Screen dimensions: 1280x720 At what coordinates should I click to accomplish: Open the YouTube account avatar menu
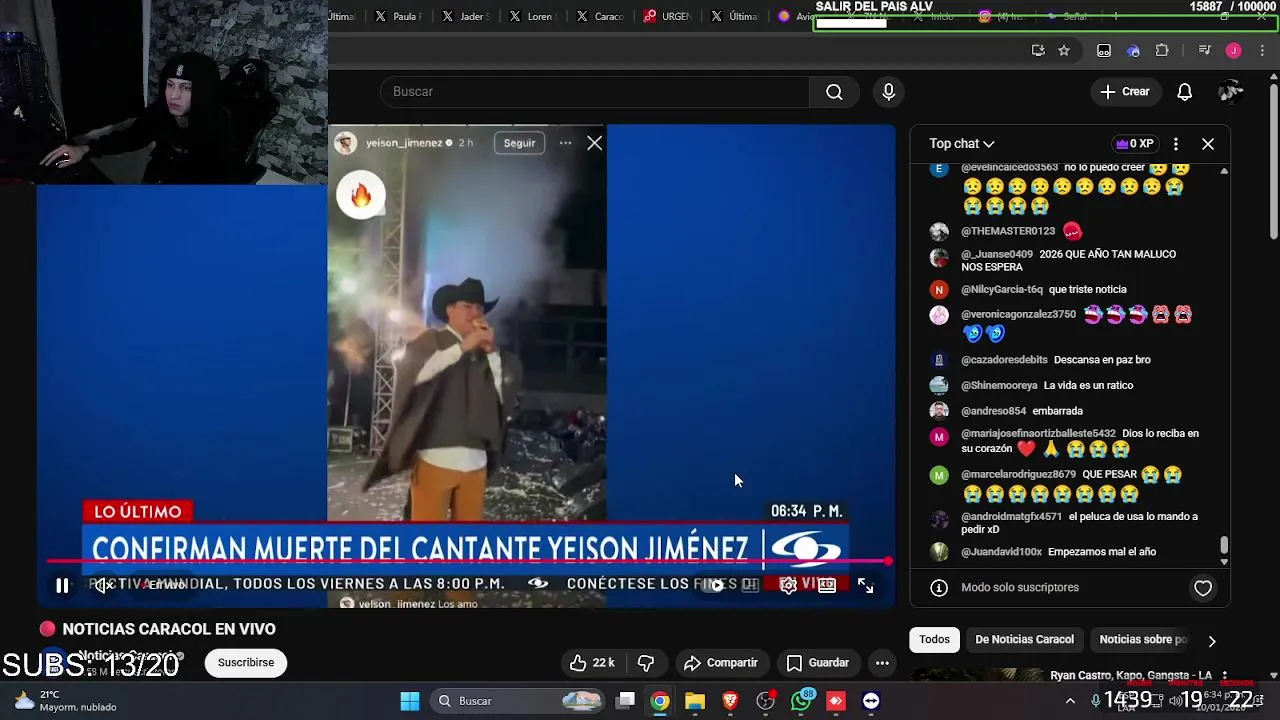coord(1230,92)
